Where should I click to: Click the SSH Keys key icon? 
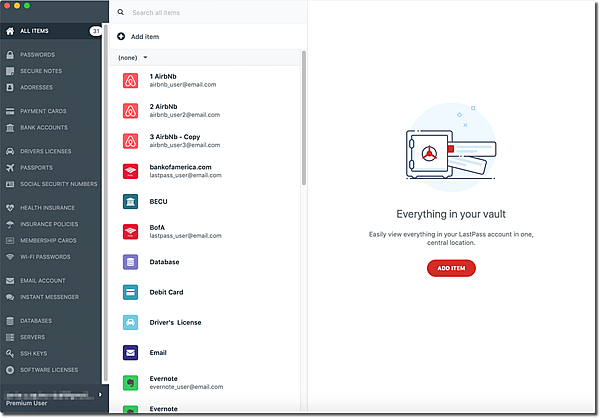[10, 354]
